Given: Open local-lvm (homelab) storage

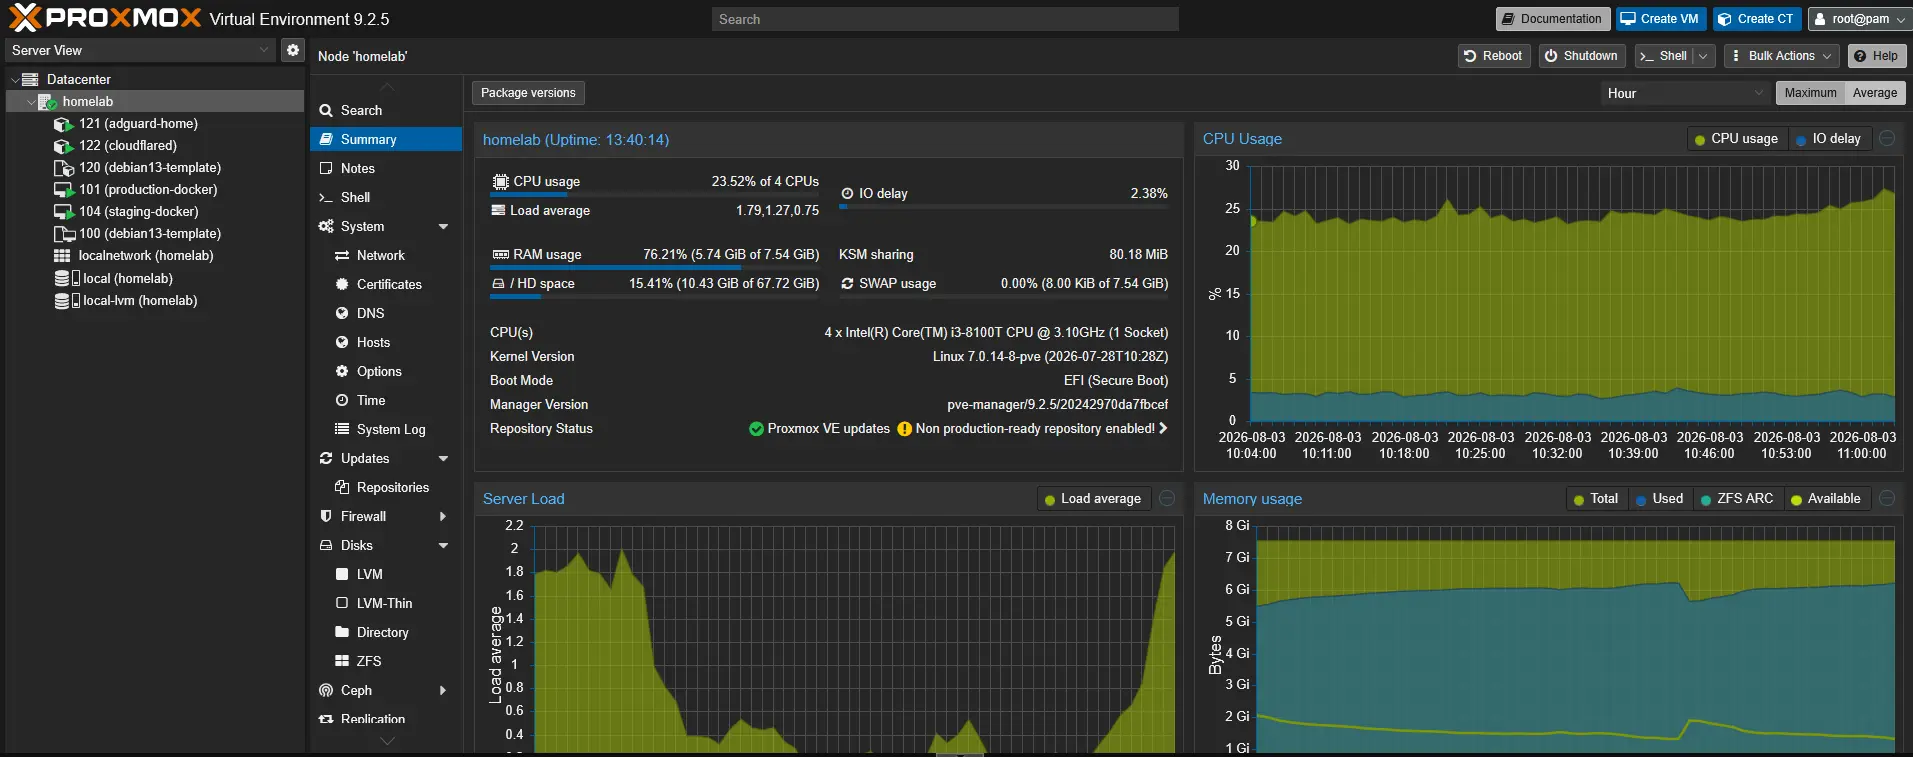Looking at the screenshot, I should [139, 300].
